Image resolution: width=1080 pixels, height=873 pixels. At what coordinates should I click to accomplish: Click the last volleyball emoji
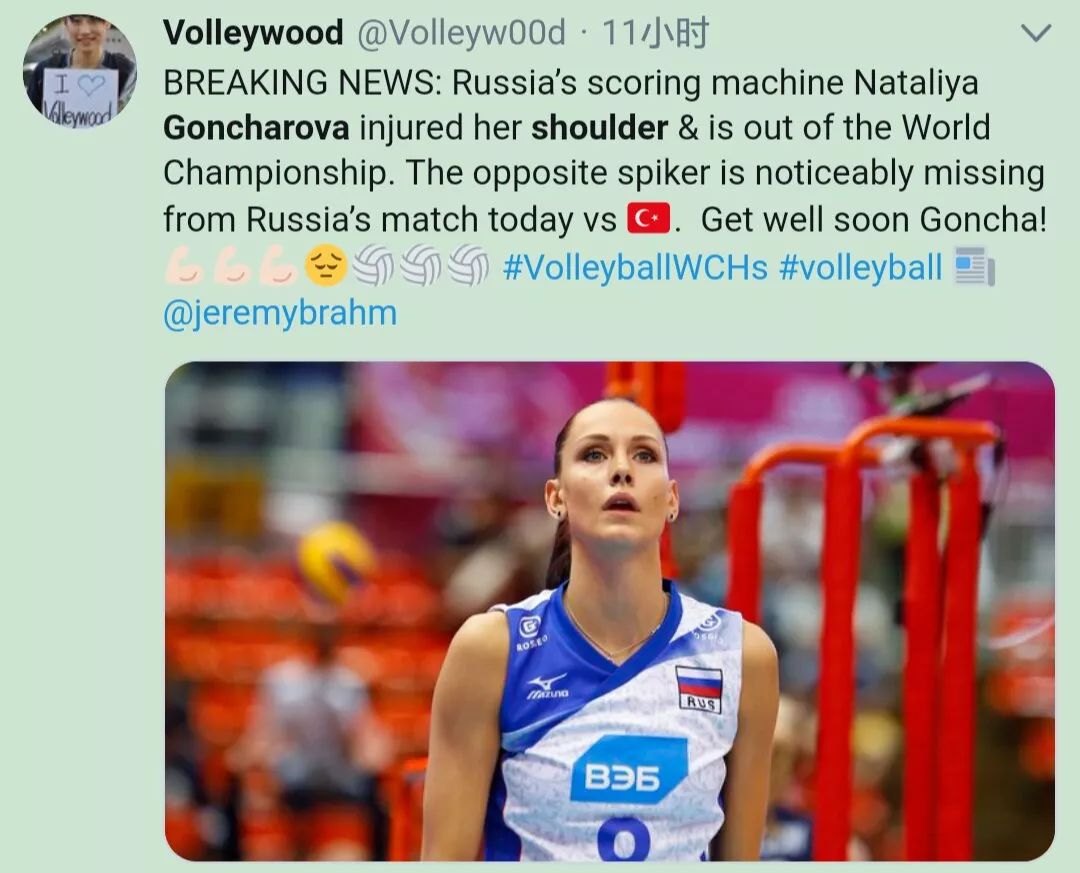pyautogui.click(x=468, y=265)
